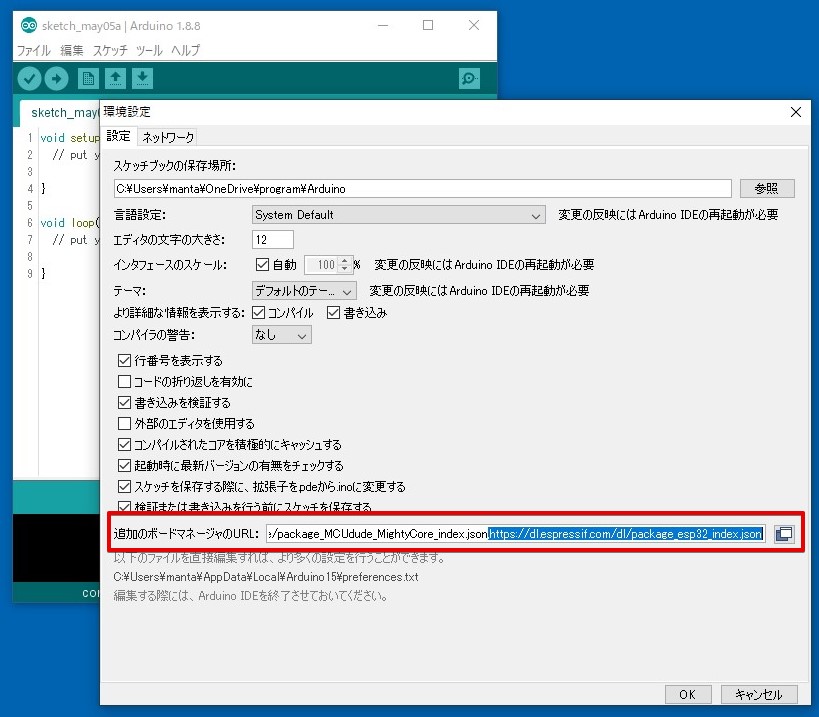Close the 環境設定 dialog with the X

coord(795,112)
